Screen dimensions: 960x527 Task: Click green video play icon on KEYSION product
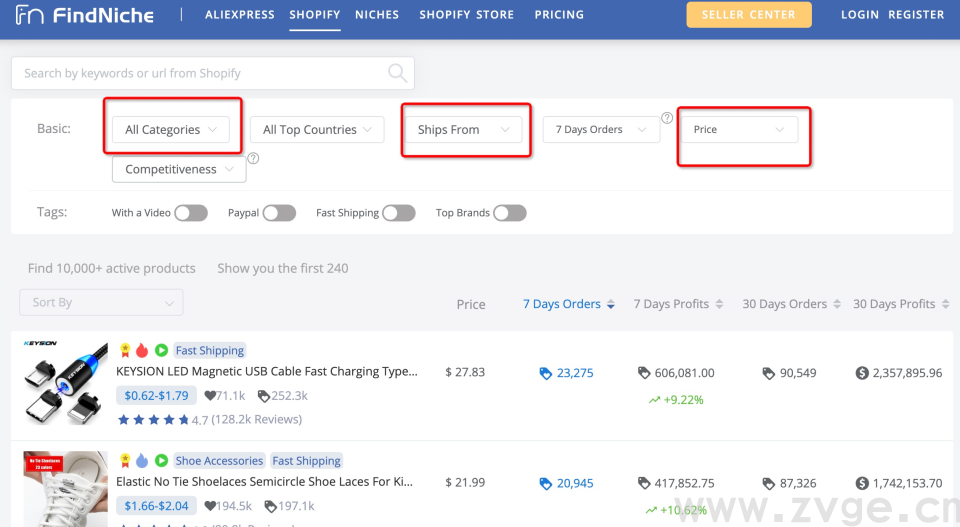(161, 351)
